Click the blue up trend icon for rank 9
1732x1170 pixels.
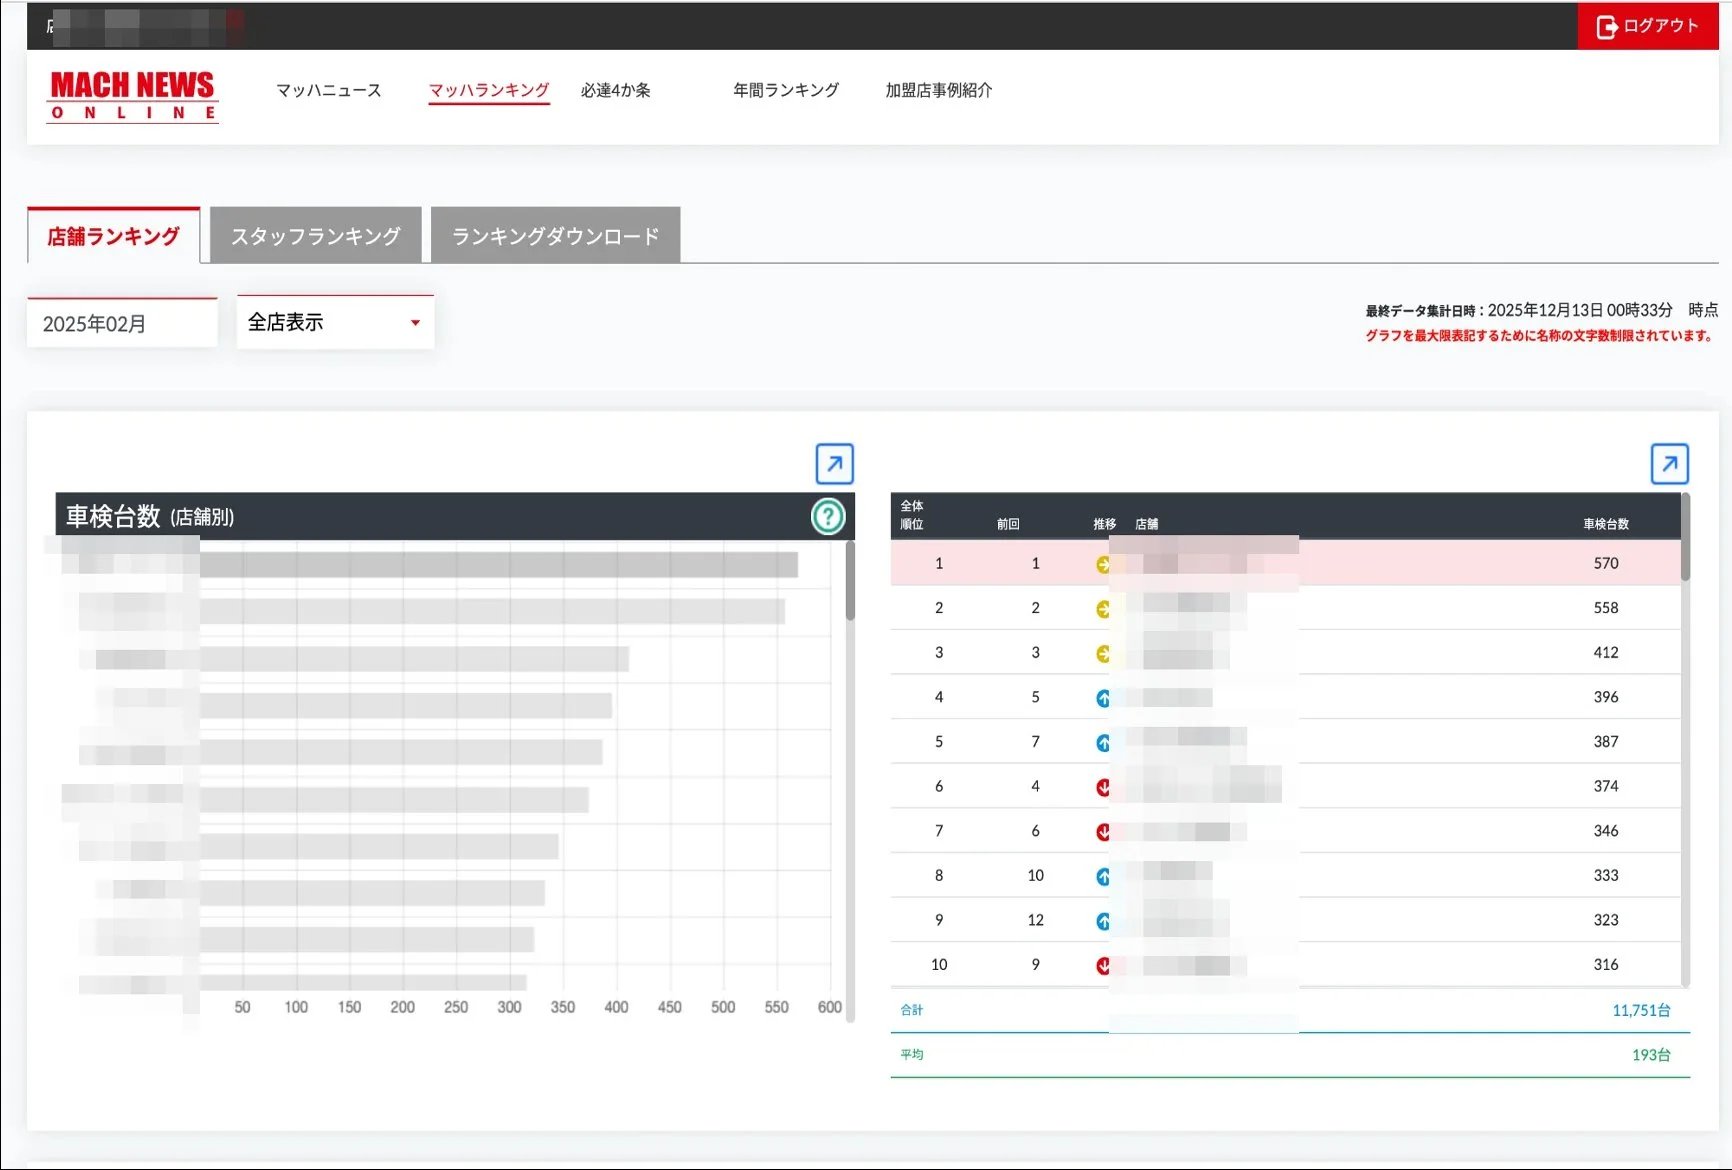point(1103,921)
